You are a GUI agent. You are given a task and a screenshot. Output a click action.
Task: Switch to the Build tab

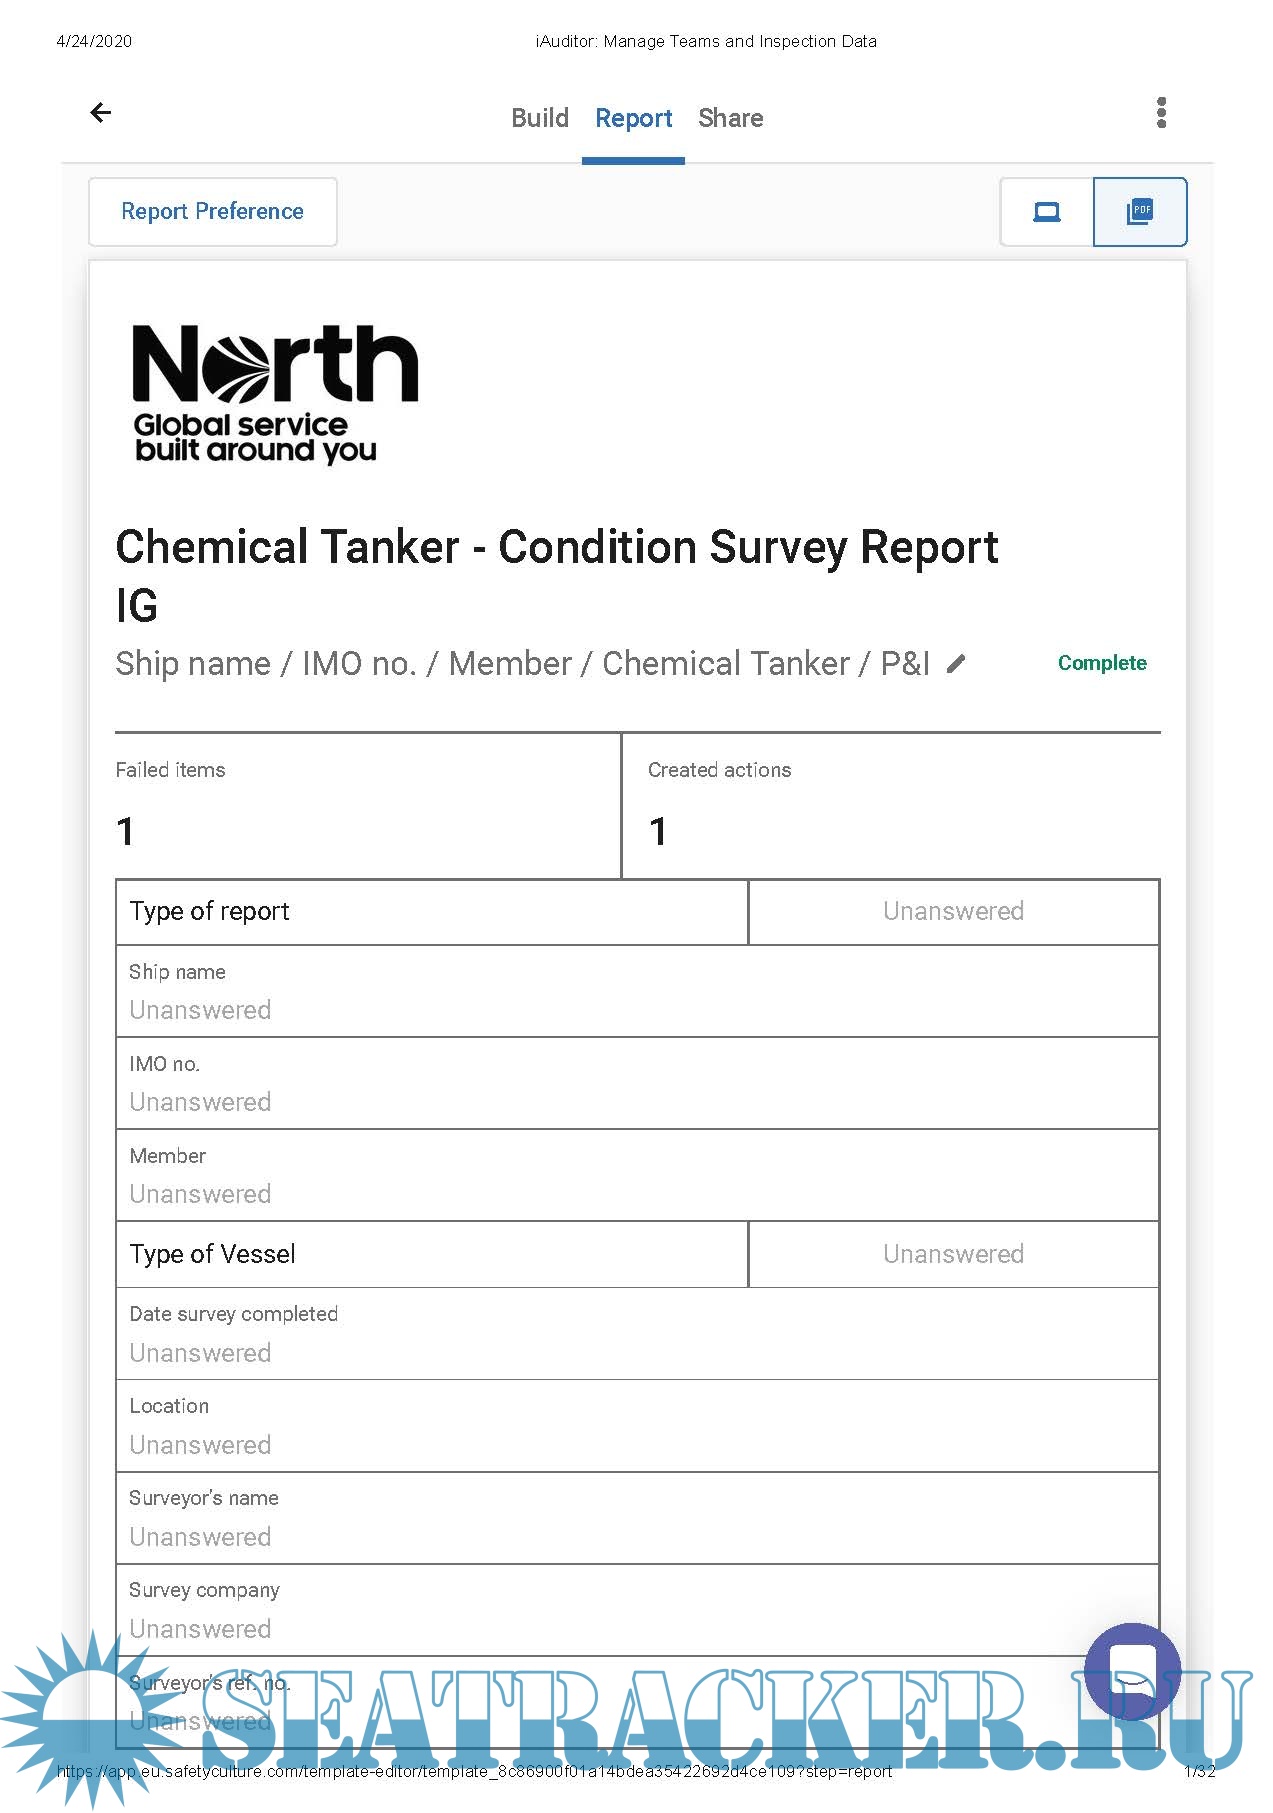[540, 118]
